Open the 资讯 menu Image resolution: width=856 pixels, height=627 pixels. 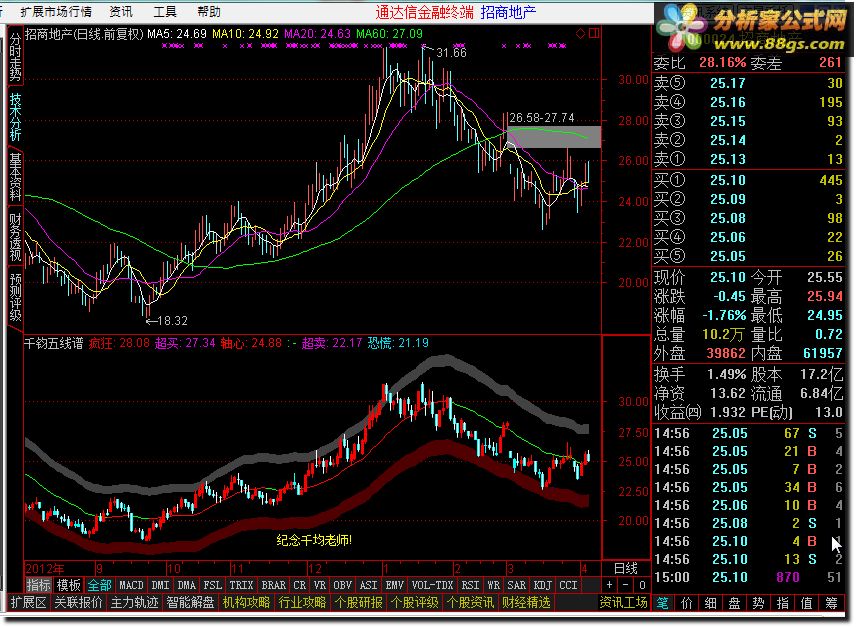(121, 11)
